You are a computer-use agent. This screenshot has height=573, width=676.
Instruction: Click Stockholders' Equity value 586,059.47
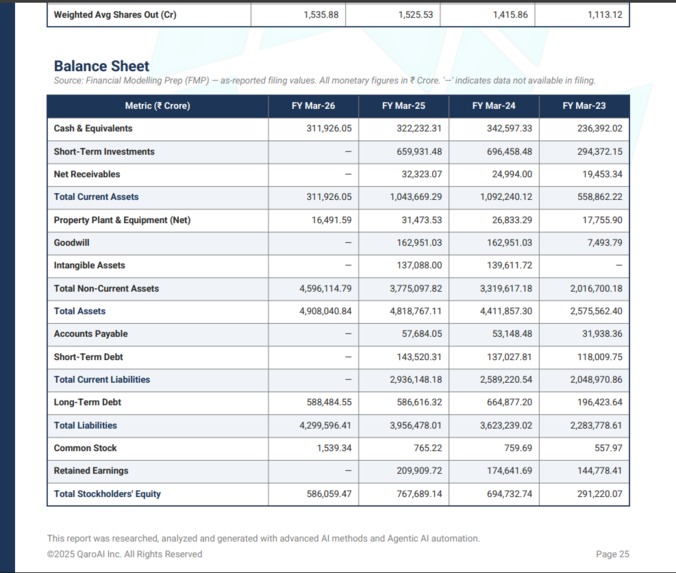329,494
